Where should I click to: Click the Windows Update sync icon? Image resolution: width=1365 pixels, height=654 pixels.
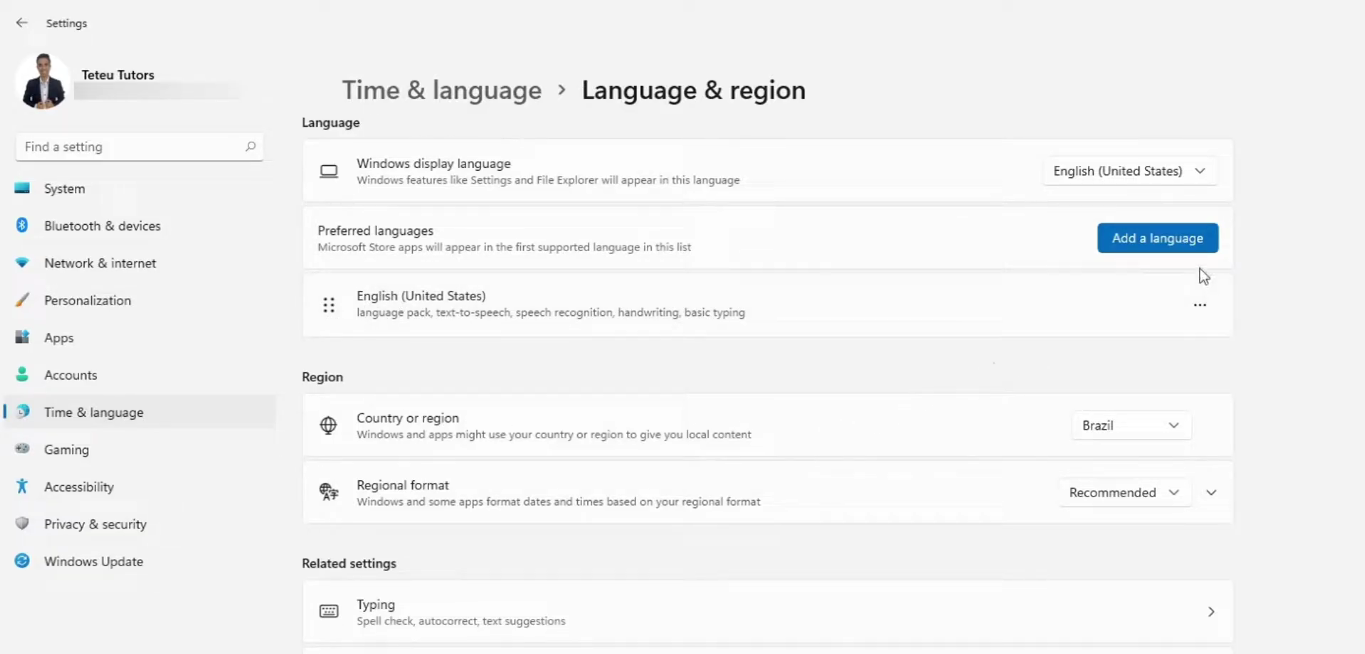[22, 561]
